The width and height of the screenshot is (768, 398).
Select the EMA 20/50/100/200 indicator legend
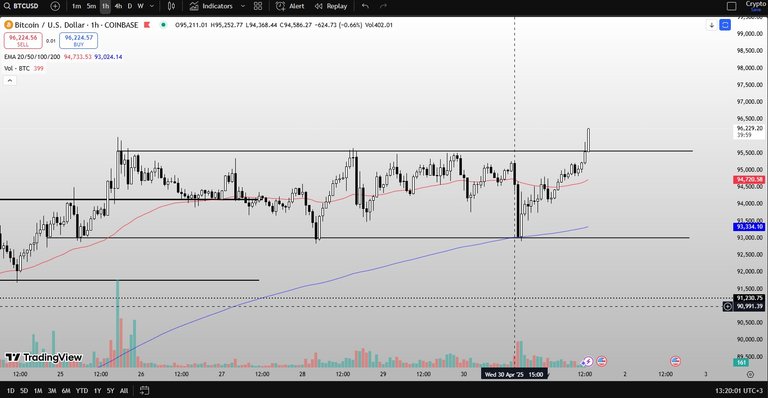point(32,57)
